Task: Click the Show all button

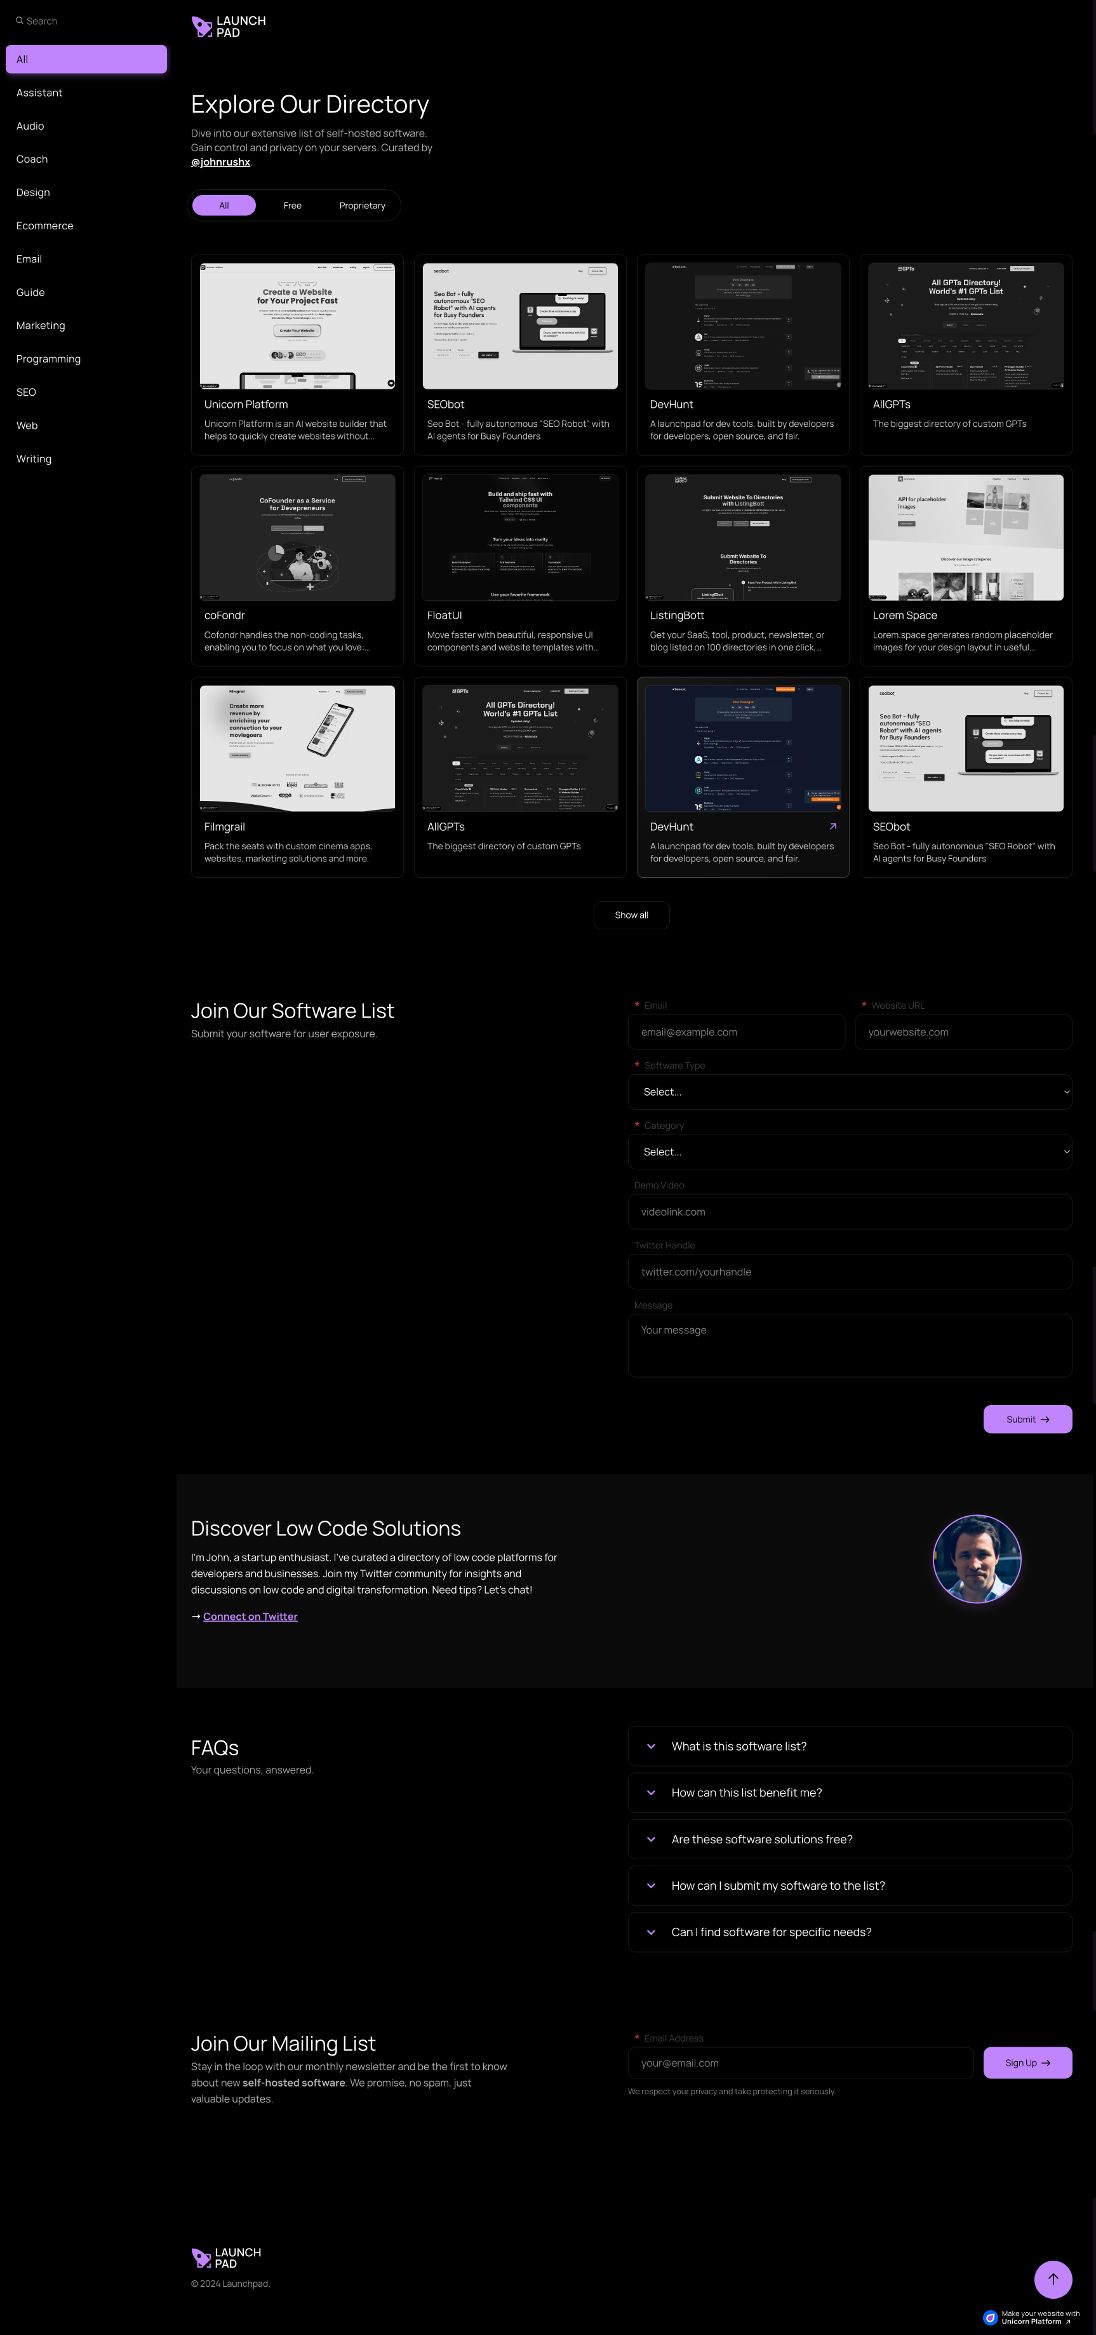Action: tap(631, 915)
